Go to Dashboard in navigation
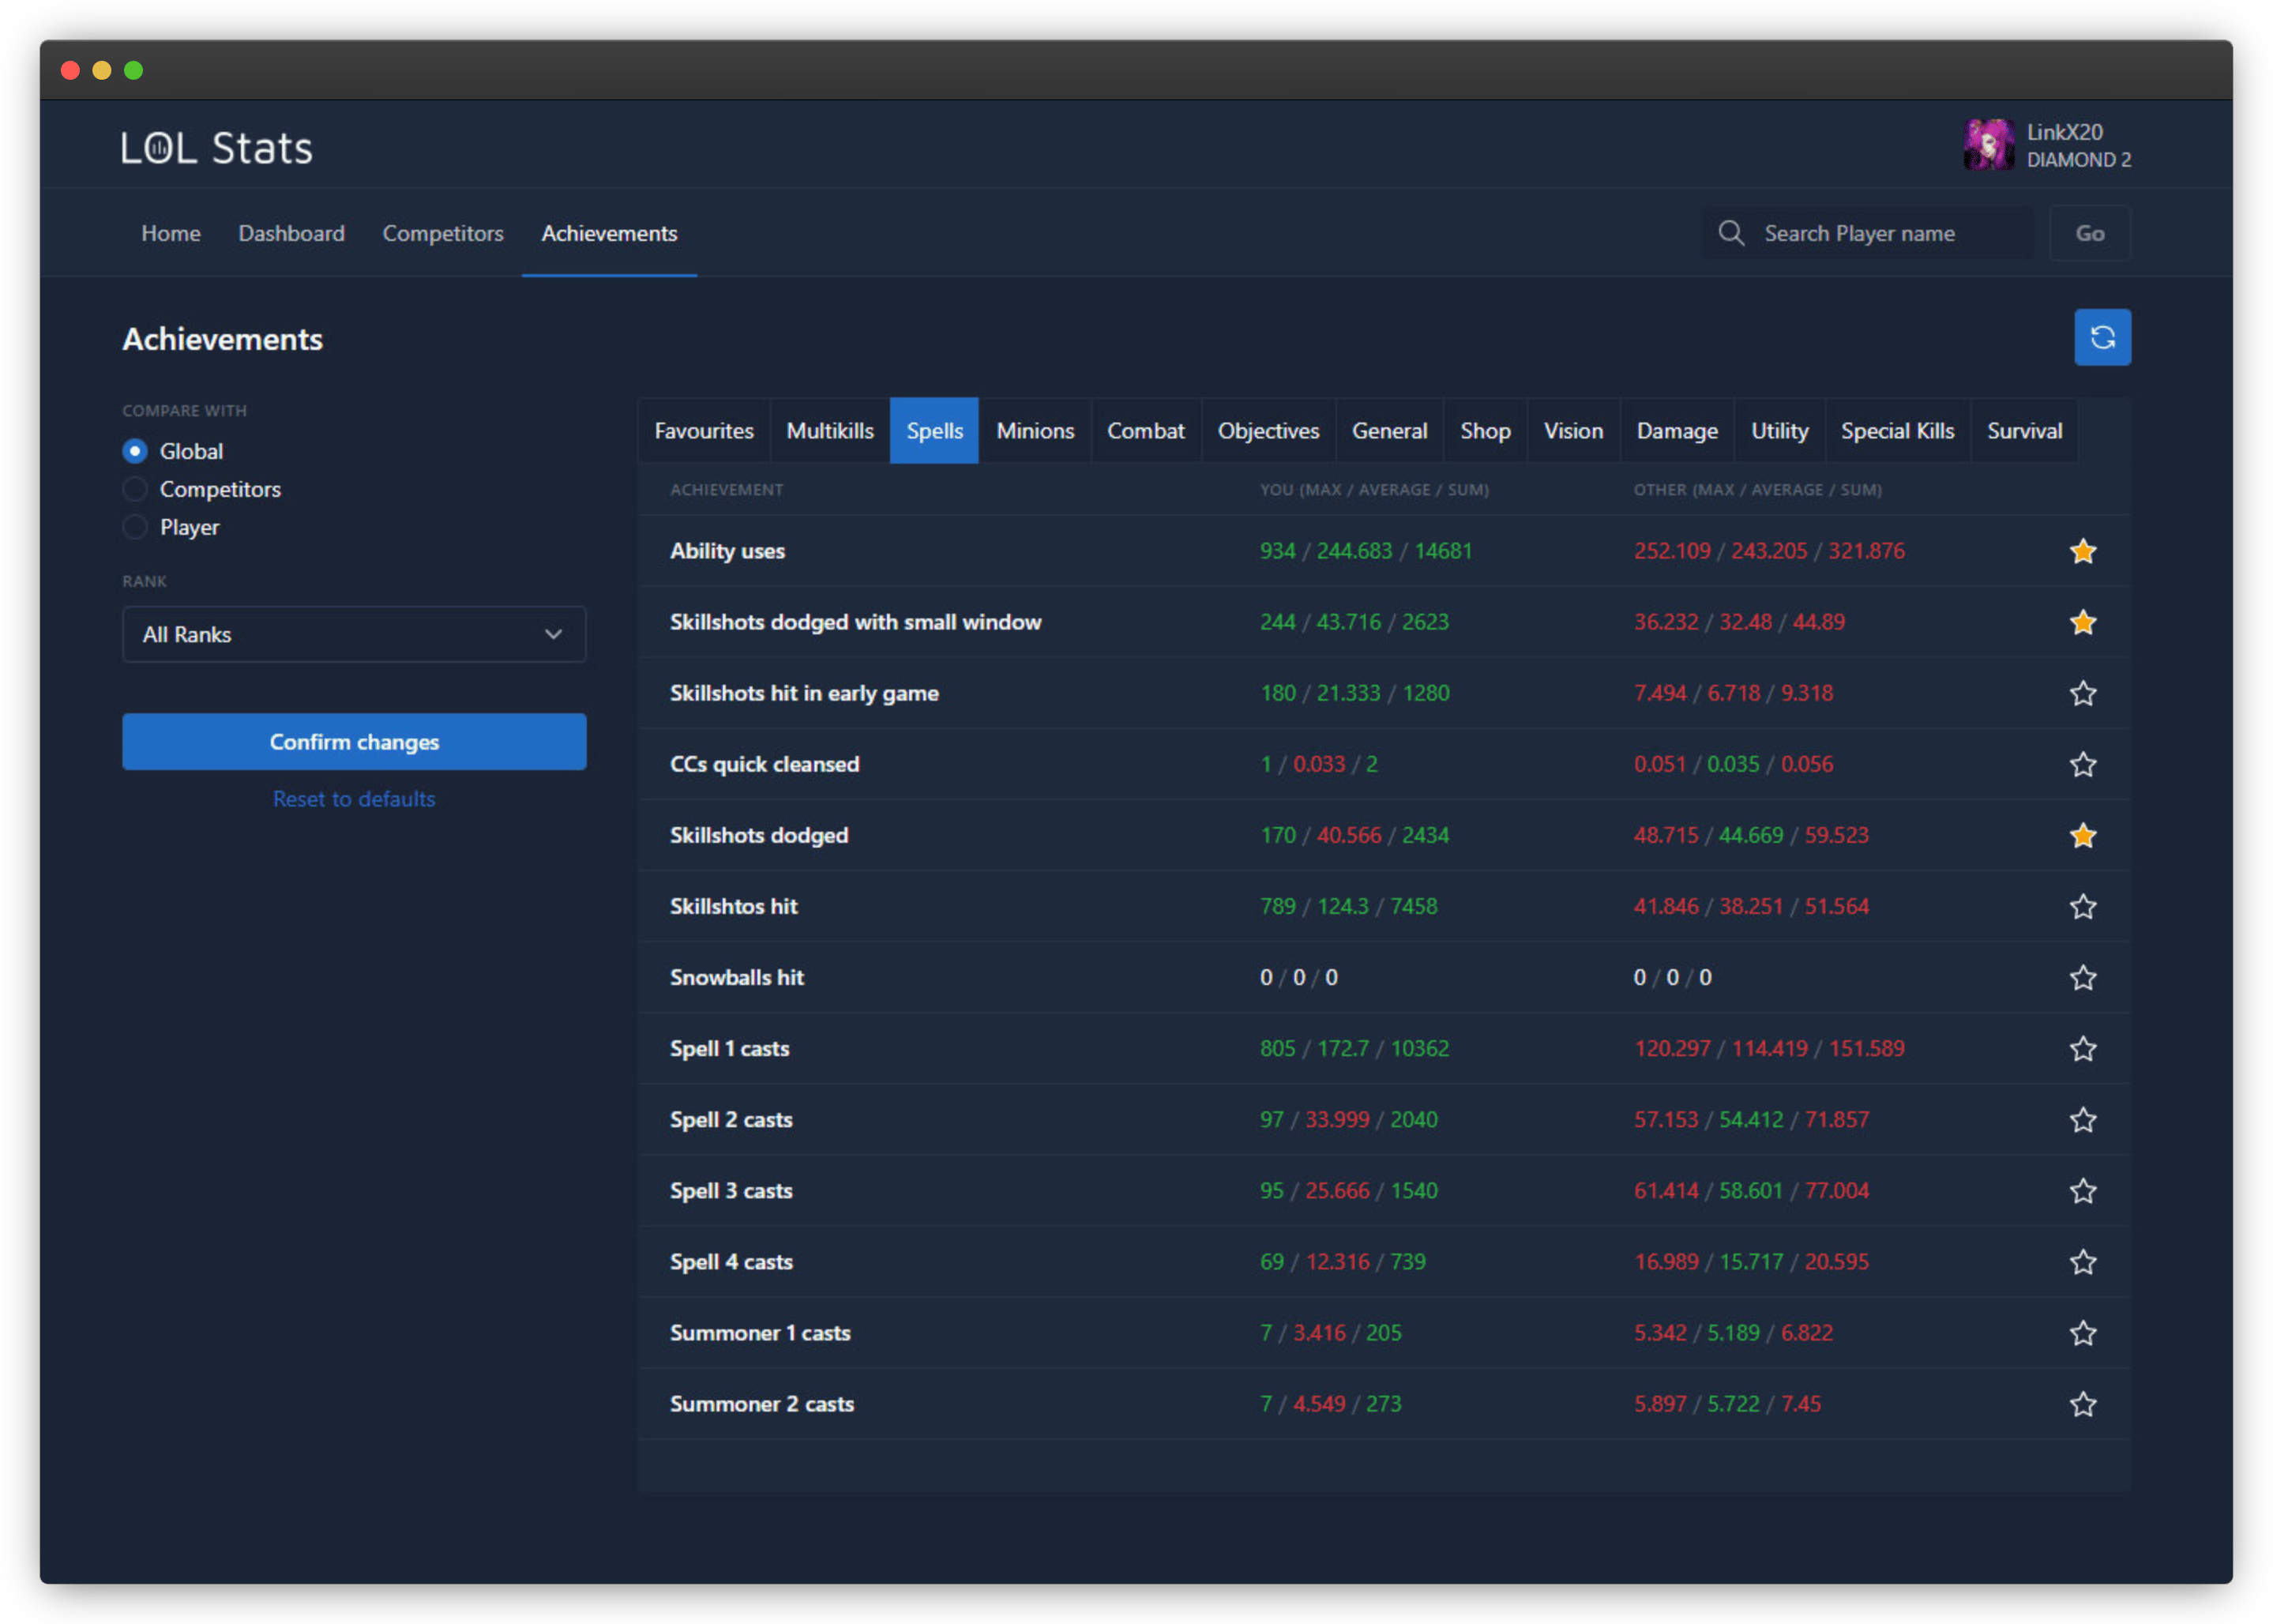This screenshot has width=2273, height=1624. pyautogui.click(x=291, y=233)
